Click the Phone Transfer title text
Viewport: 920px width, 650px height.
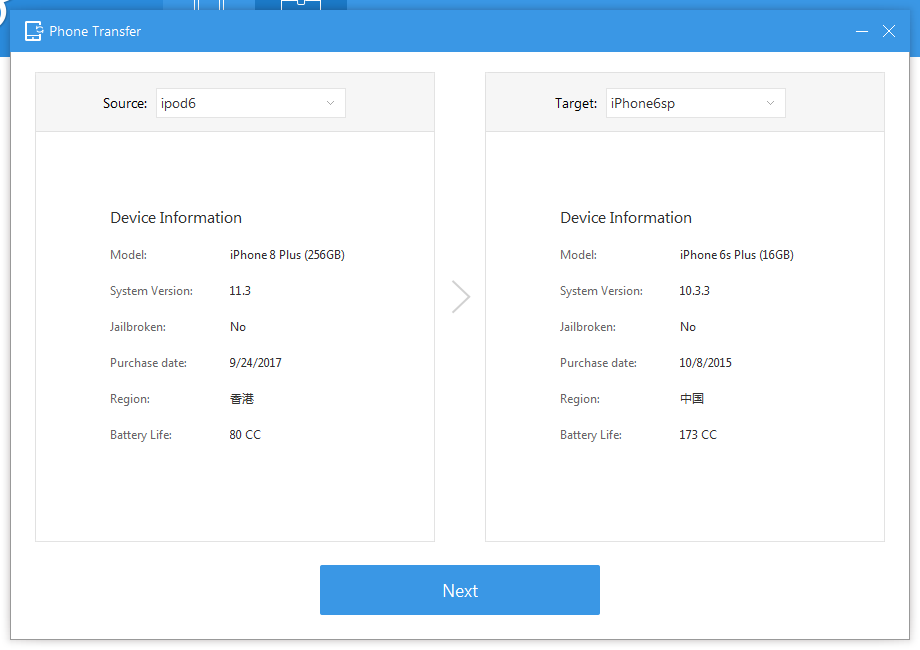coord(95,31)
